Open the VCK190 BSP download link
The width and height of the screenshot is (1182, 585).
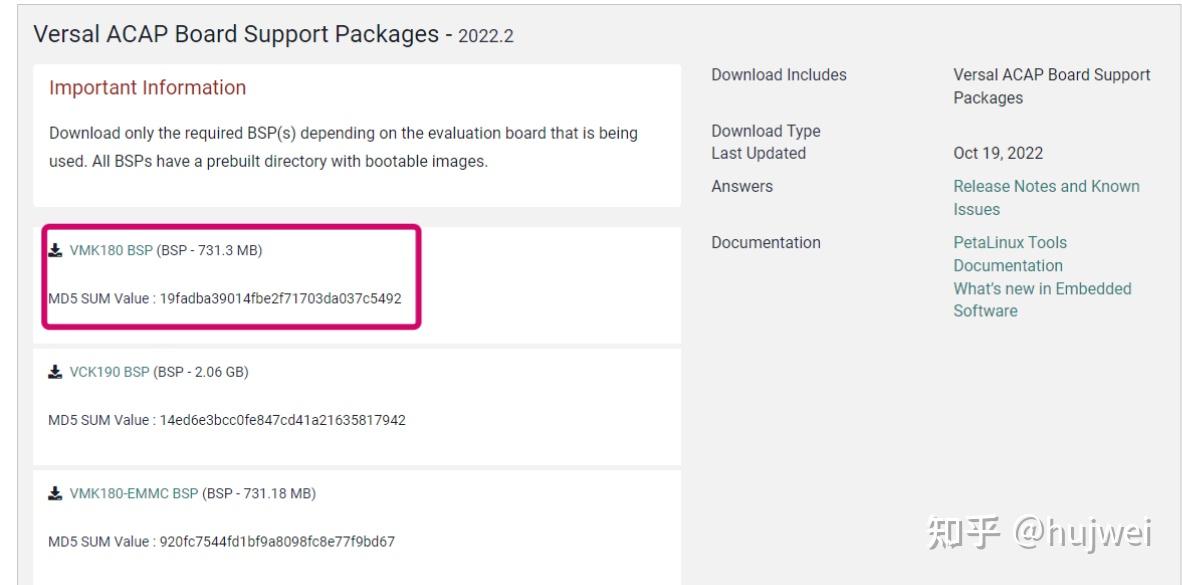[109, 372]
